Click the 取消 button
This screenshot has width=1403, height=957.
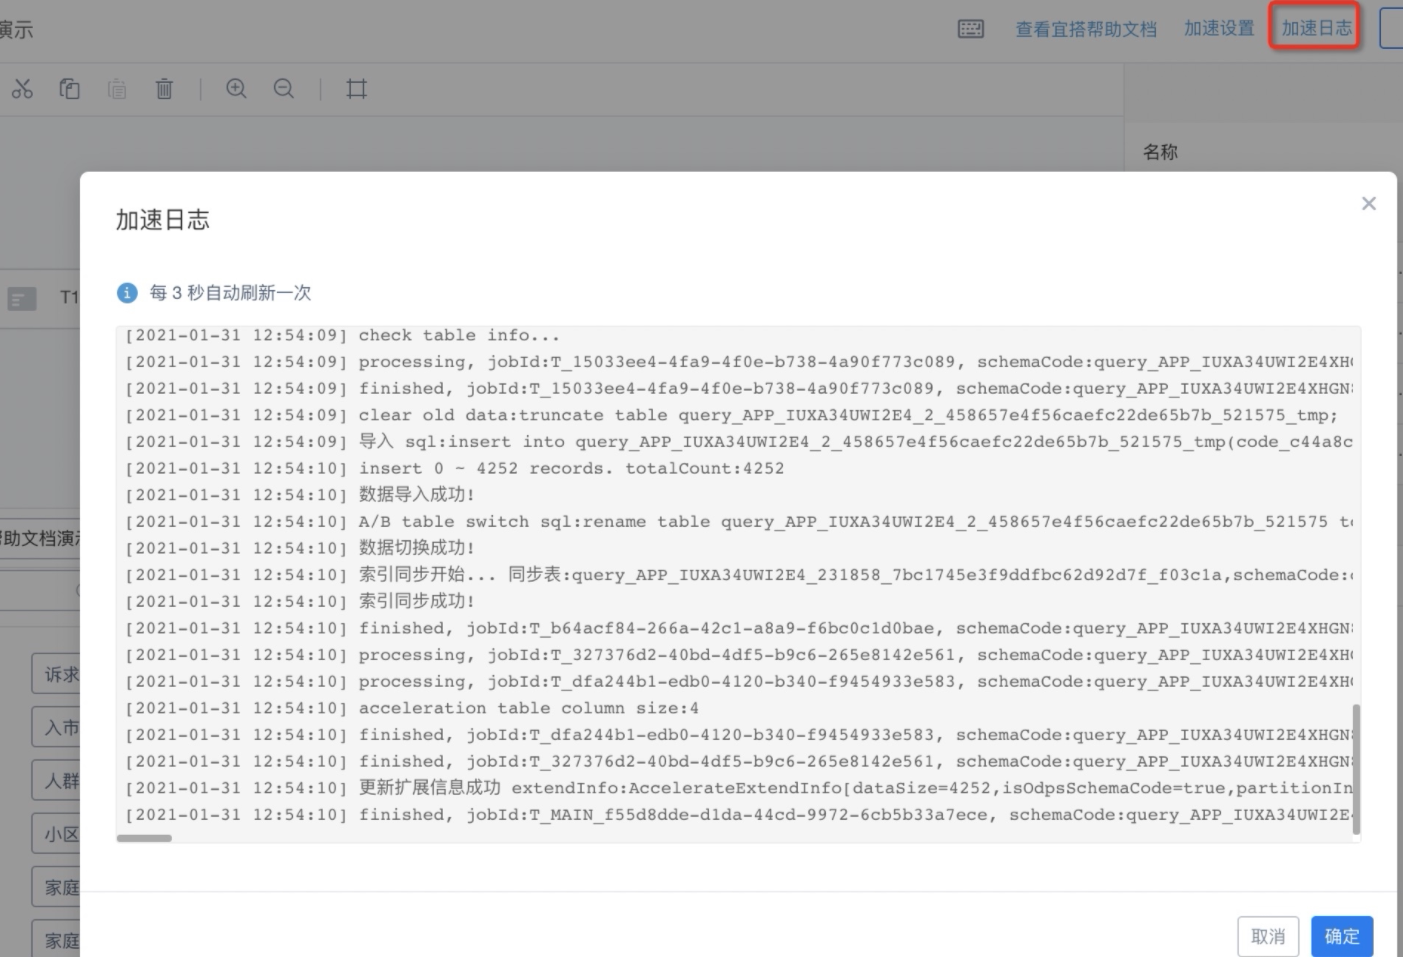coord(1268,936)
